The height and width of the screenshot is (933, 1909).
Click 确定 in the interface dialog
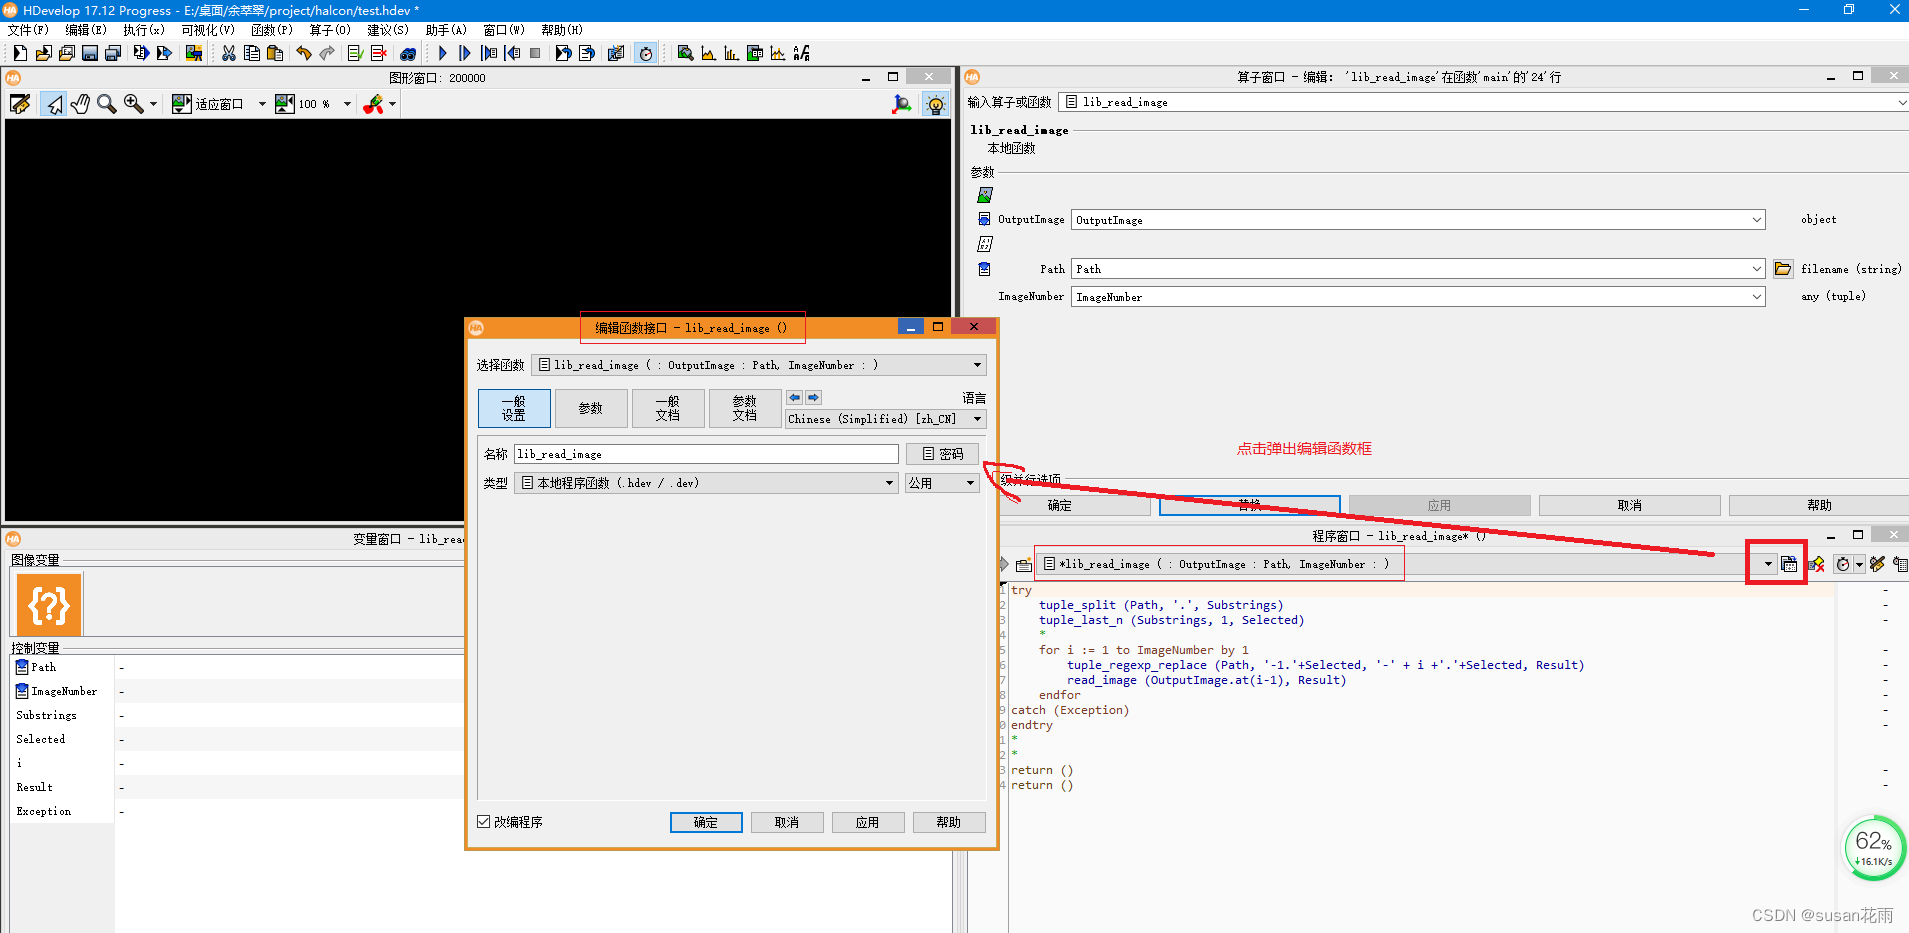click(x=706, y=822)
